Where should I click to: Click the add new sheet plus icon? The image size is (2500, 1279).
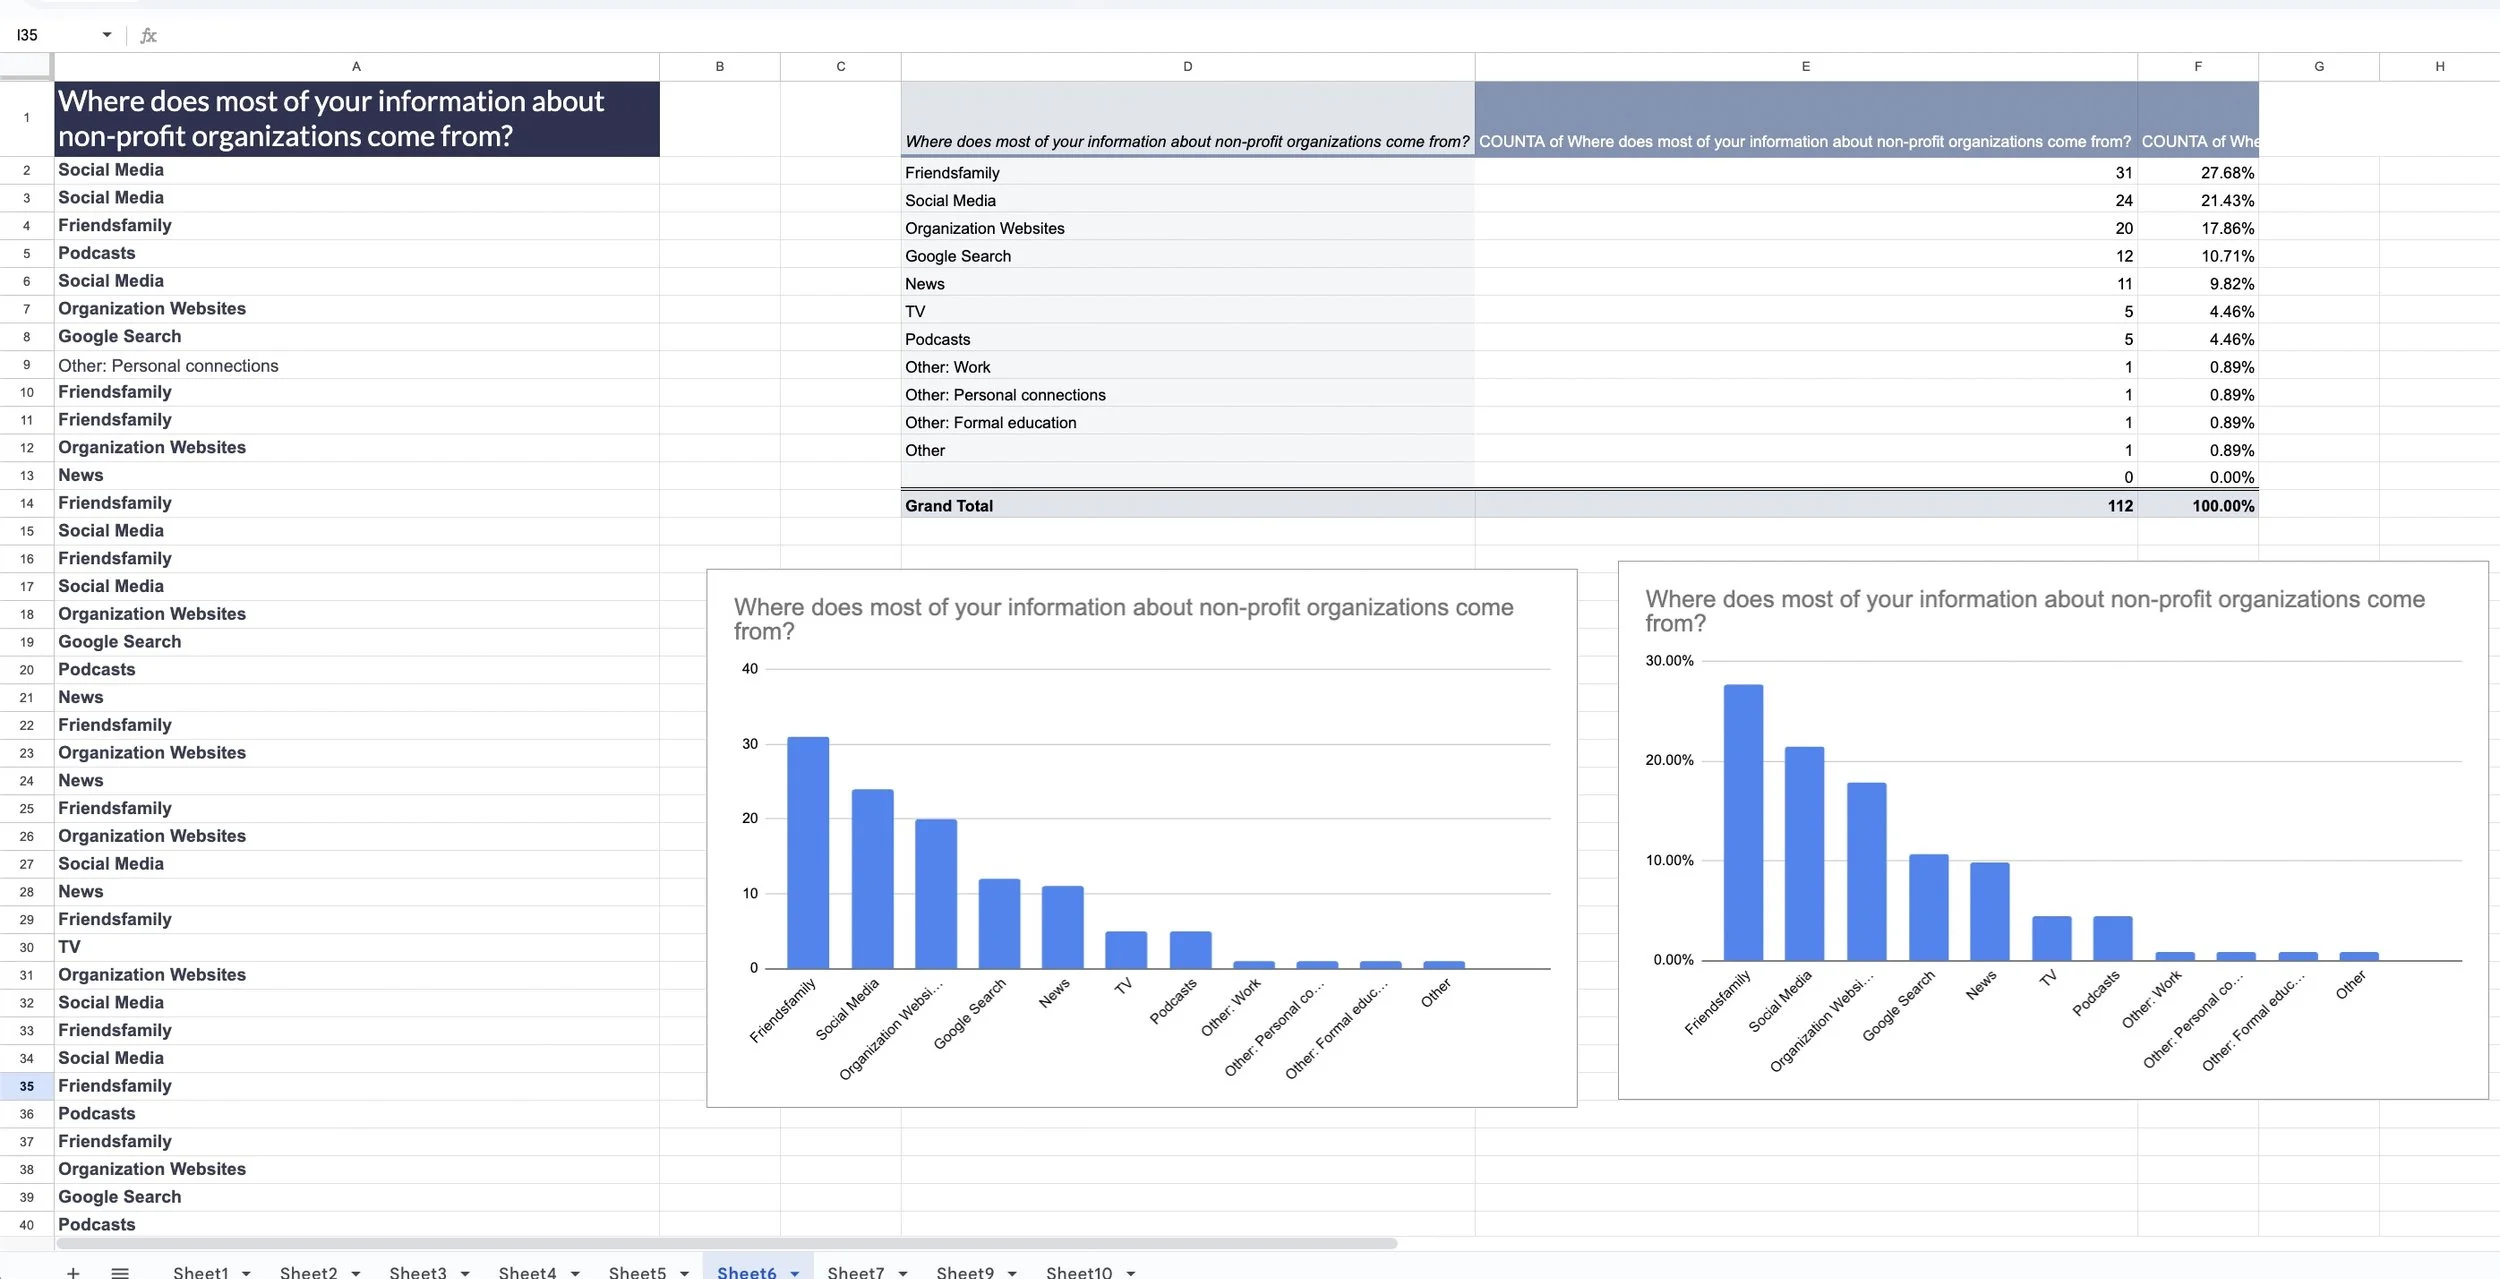click(73, 1272)
